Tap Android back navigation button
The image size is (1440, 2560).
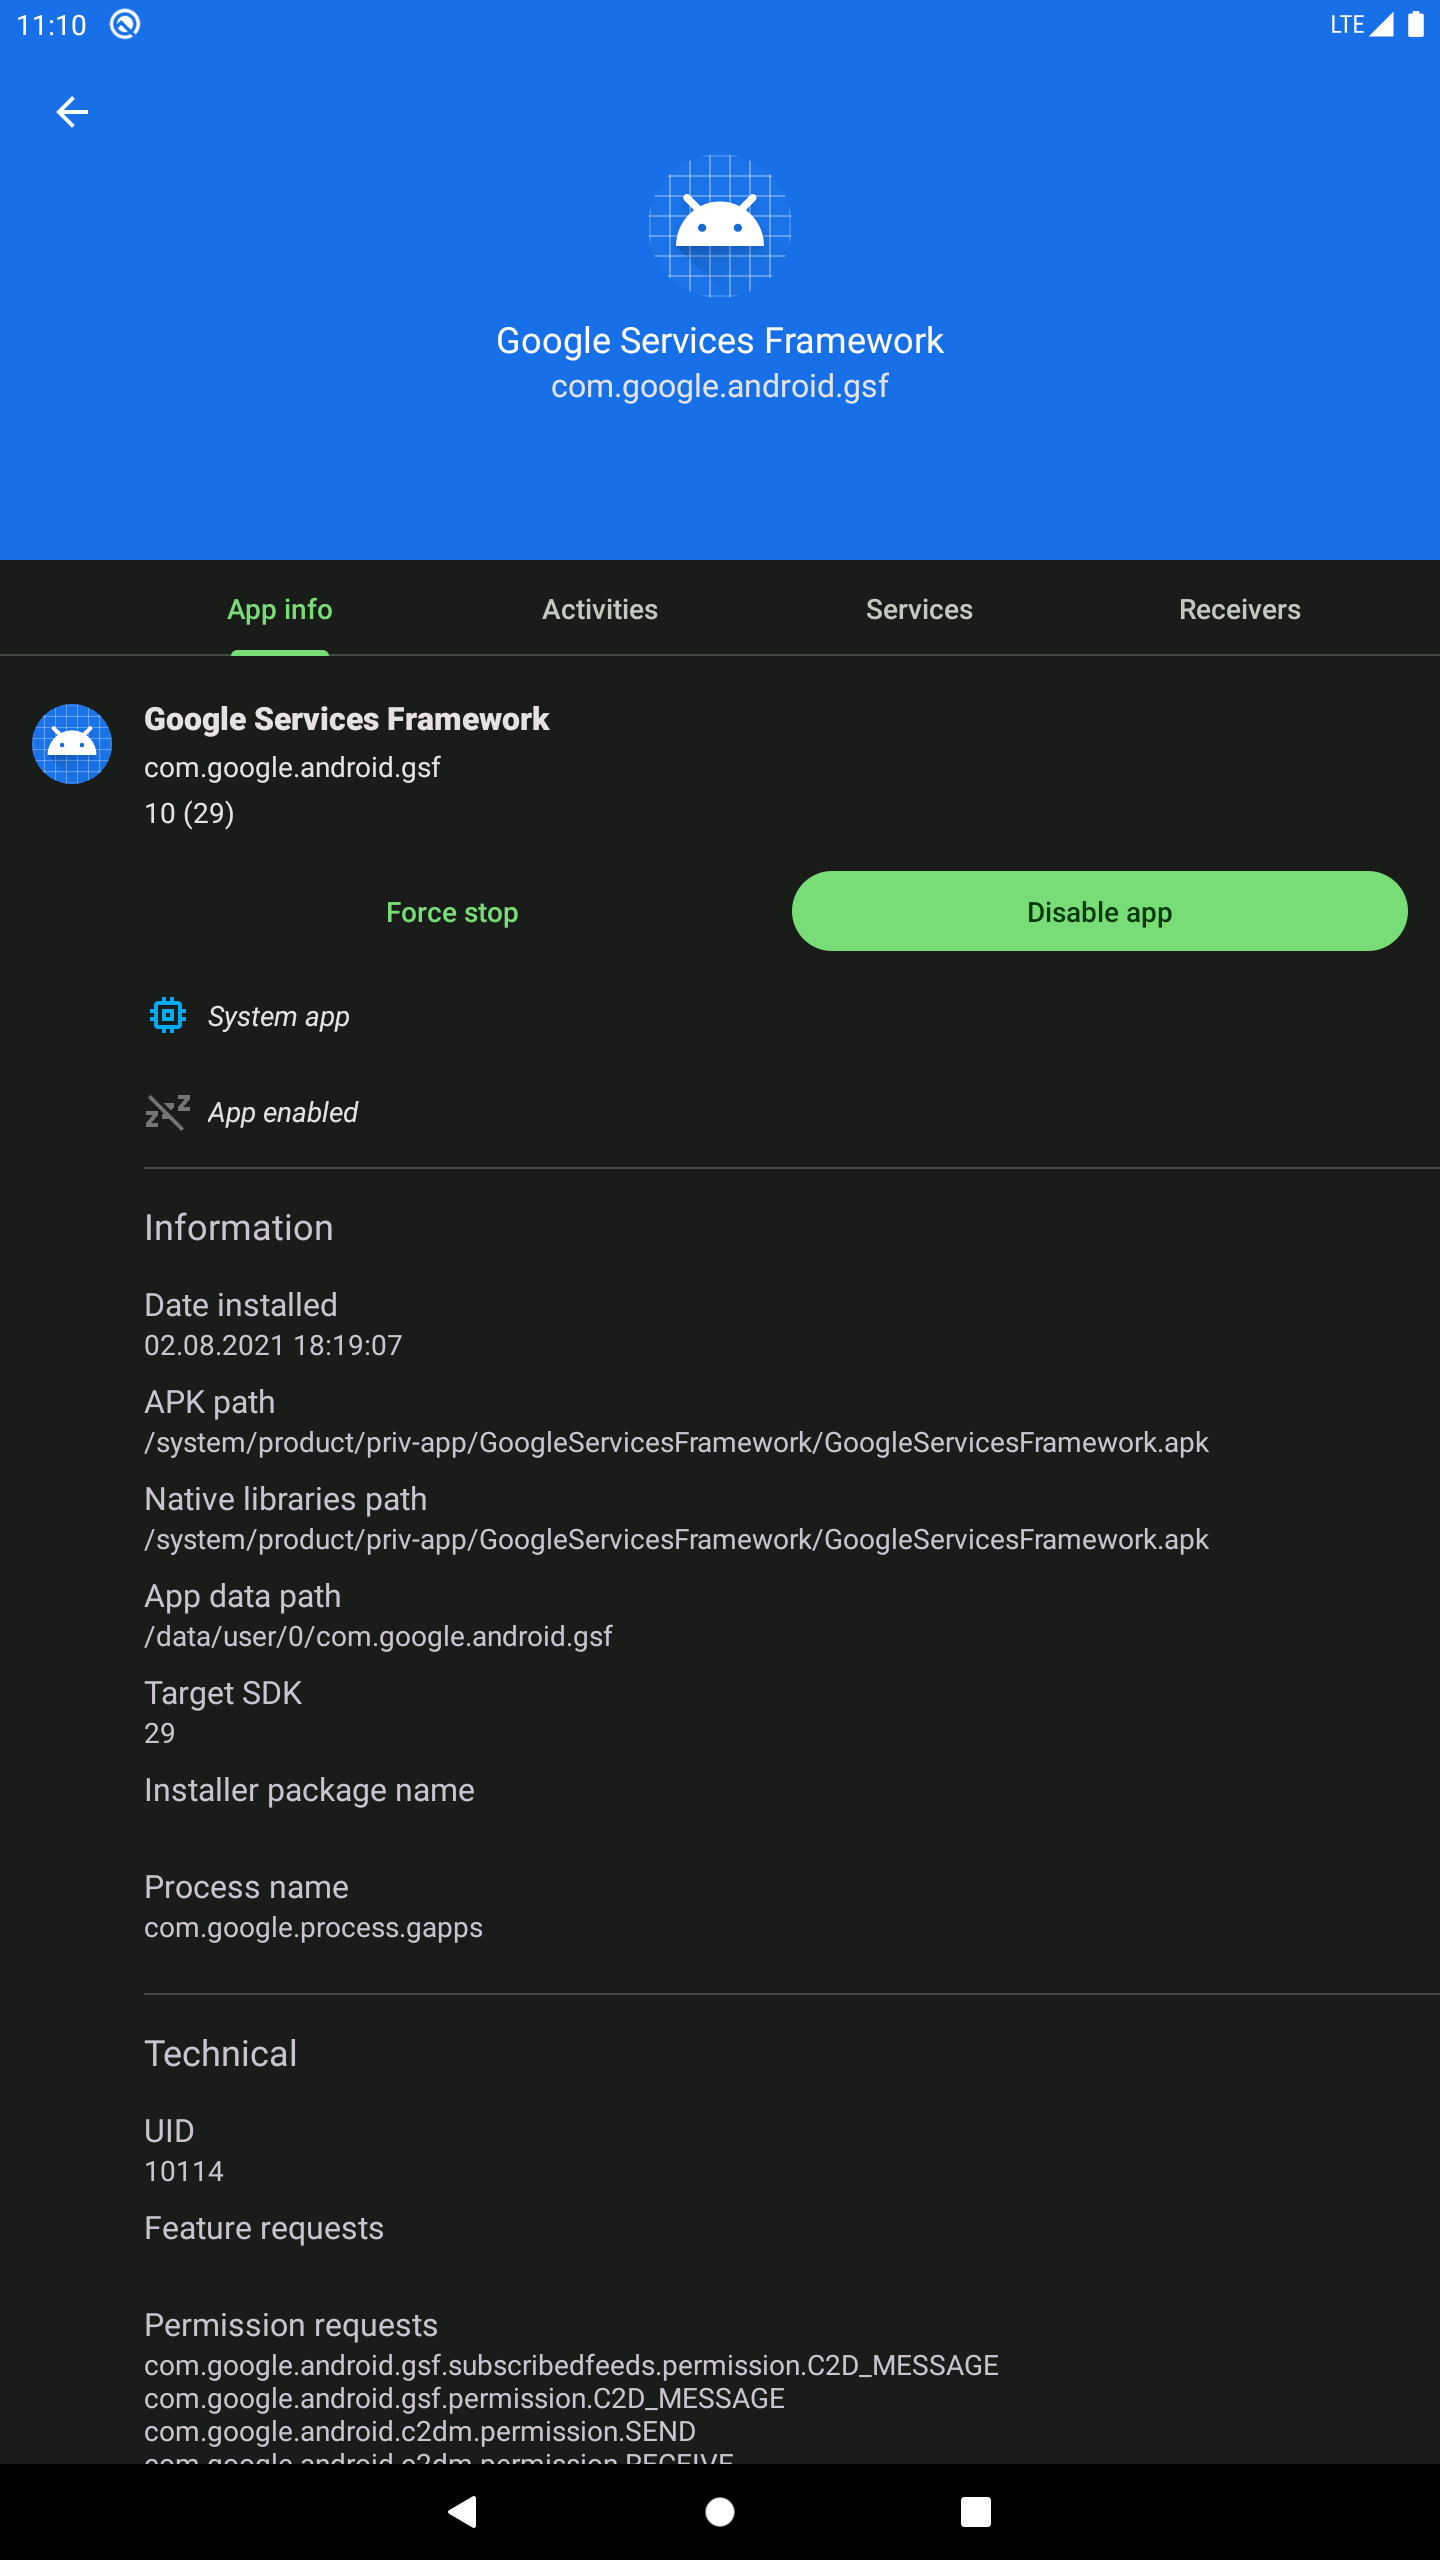(x=463, y=2512)
